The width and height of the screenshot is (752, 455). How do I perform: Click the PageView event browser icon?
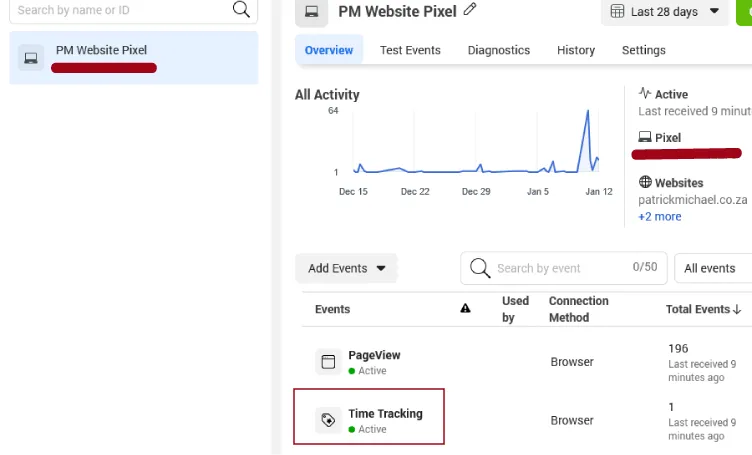[x=329, y=362]
